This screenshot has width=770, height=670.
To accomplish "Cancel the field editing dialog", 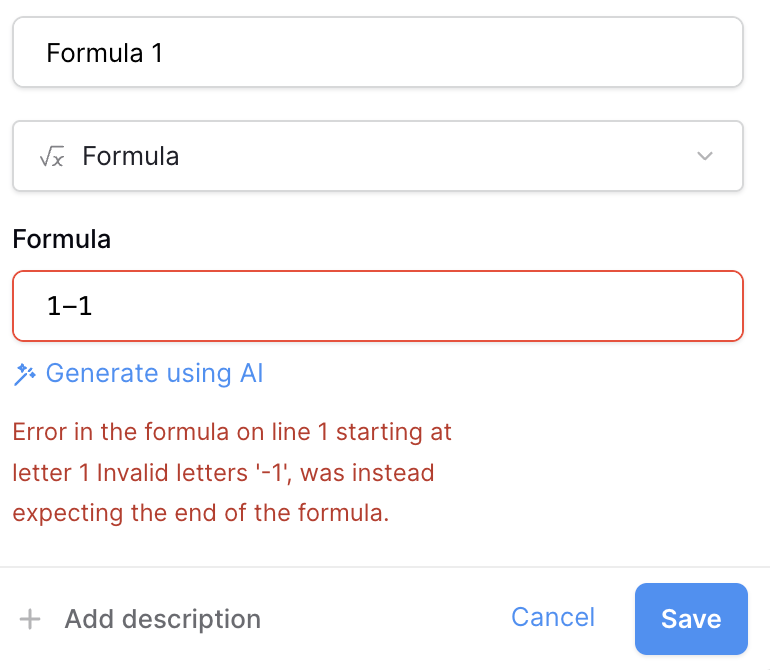I will pyautogui.click(x=553, y=617).
